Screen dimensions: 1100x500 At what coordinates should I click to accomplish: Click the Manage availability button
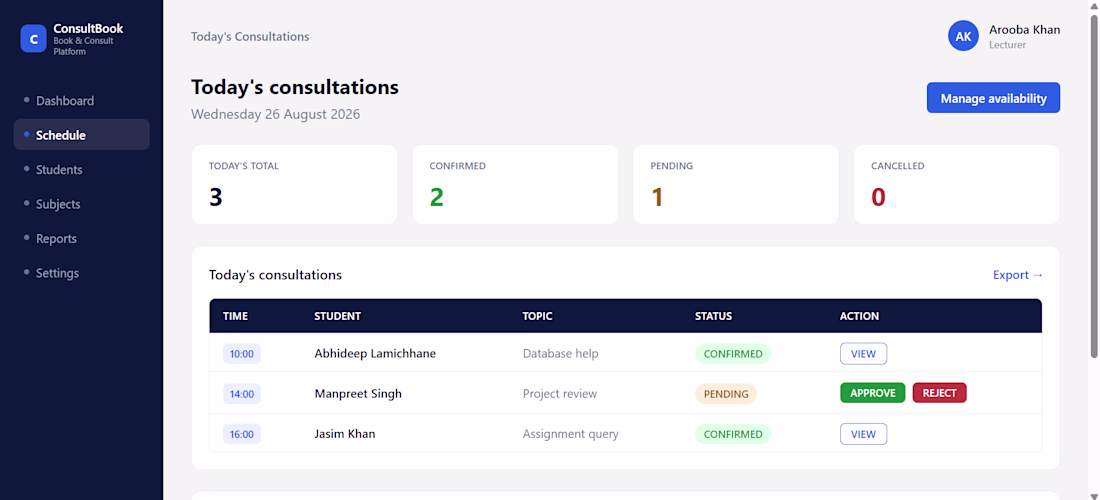coord(993,98)
